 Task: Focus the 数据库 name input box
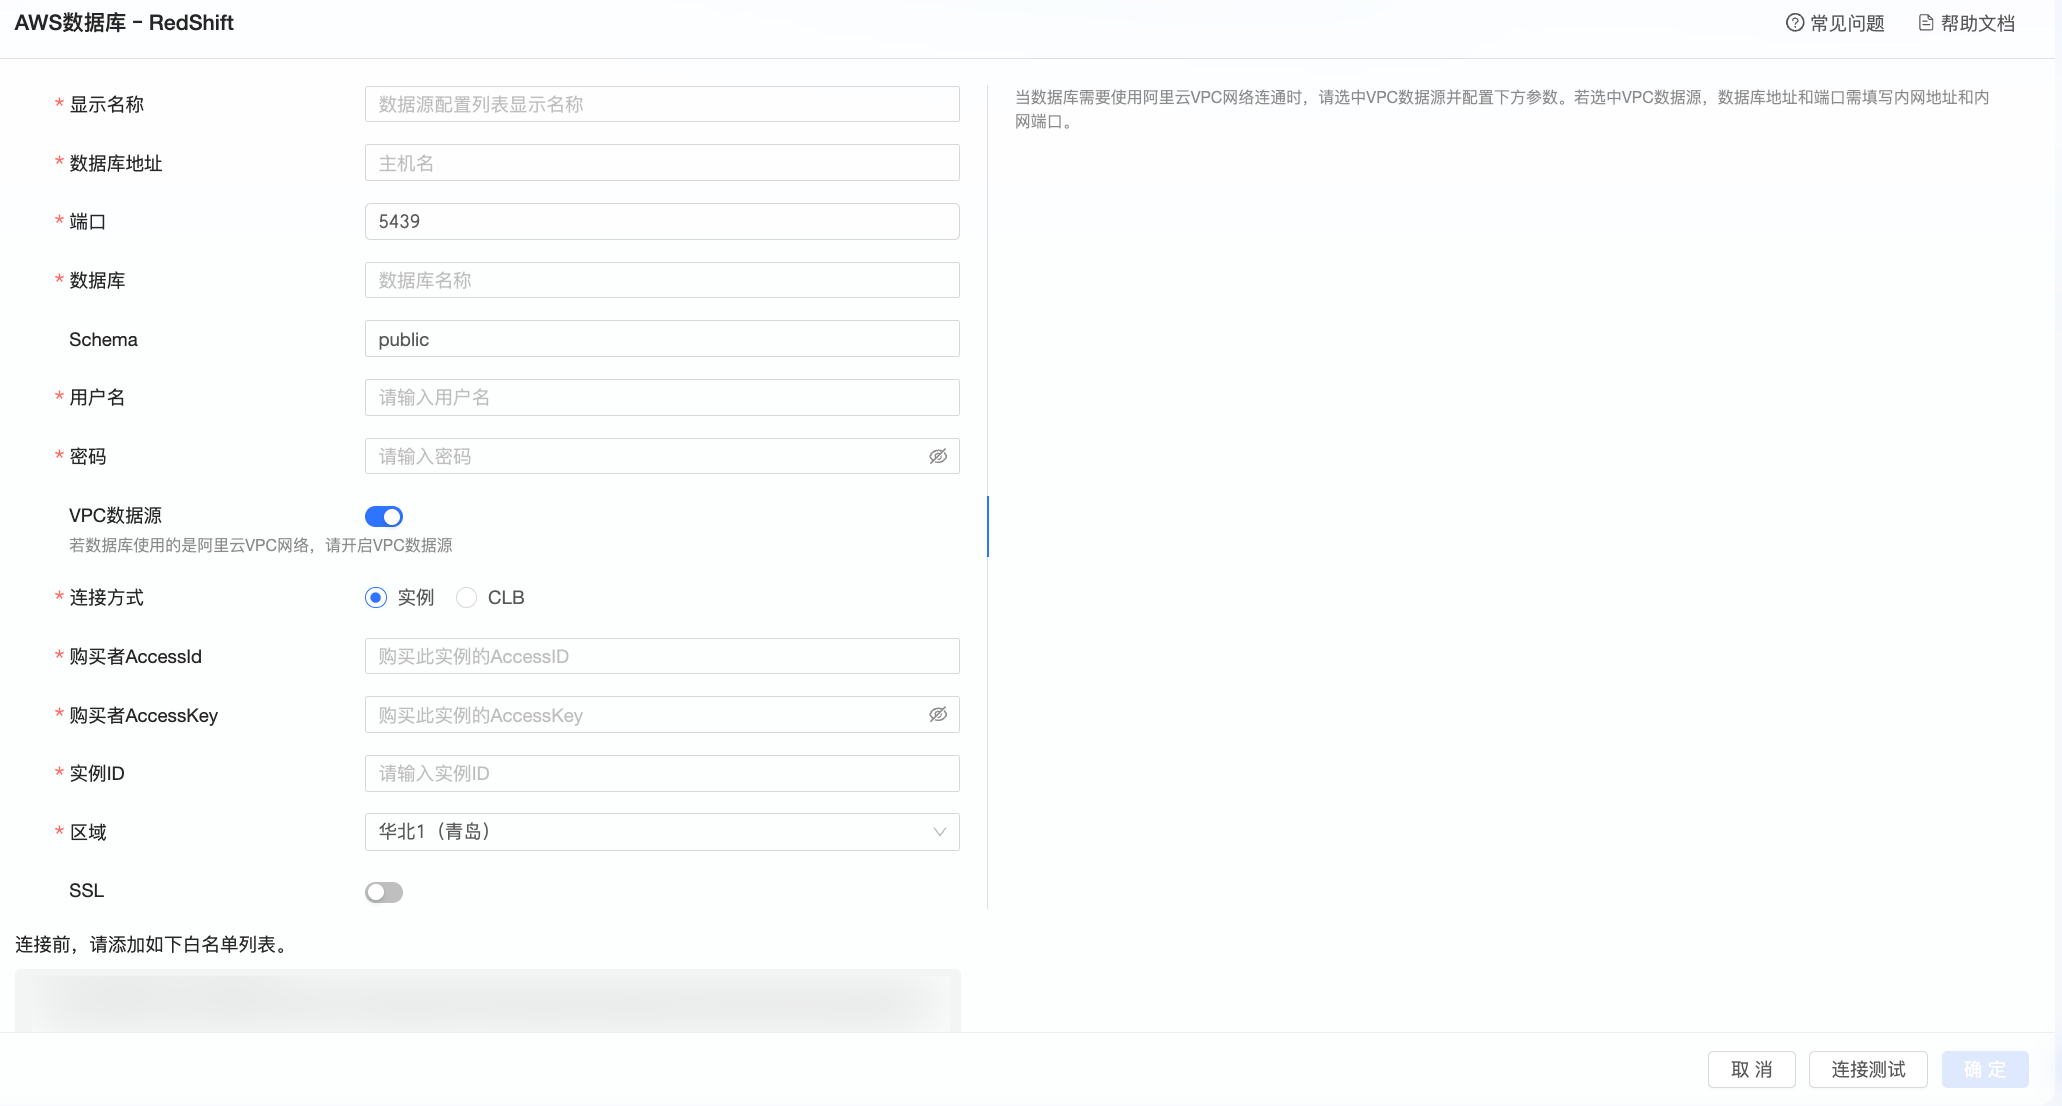click(x=662, y=280)
